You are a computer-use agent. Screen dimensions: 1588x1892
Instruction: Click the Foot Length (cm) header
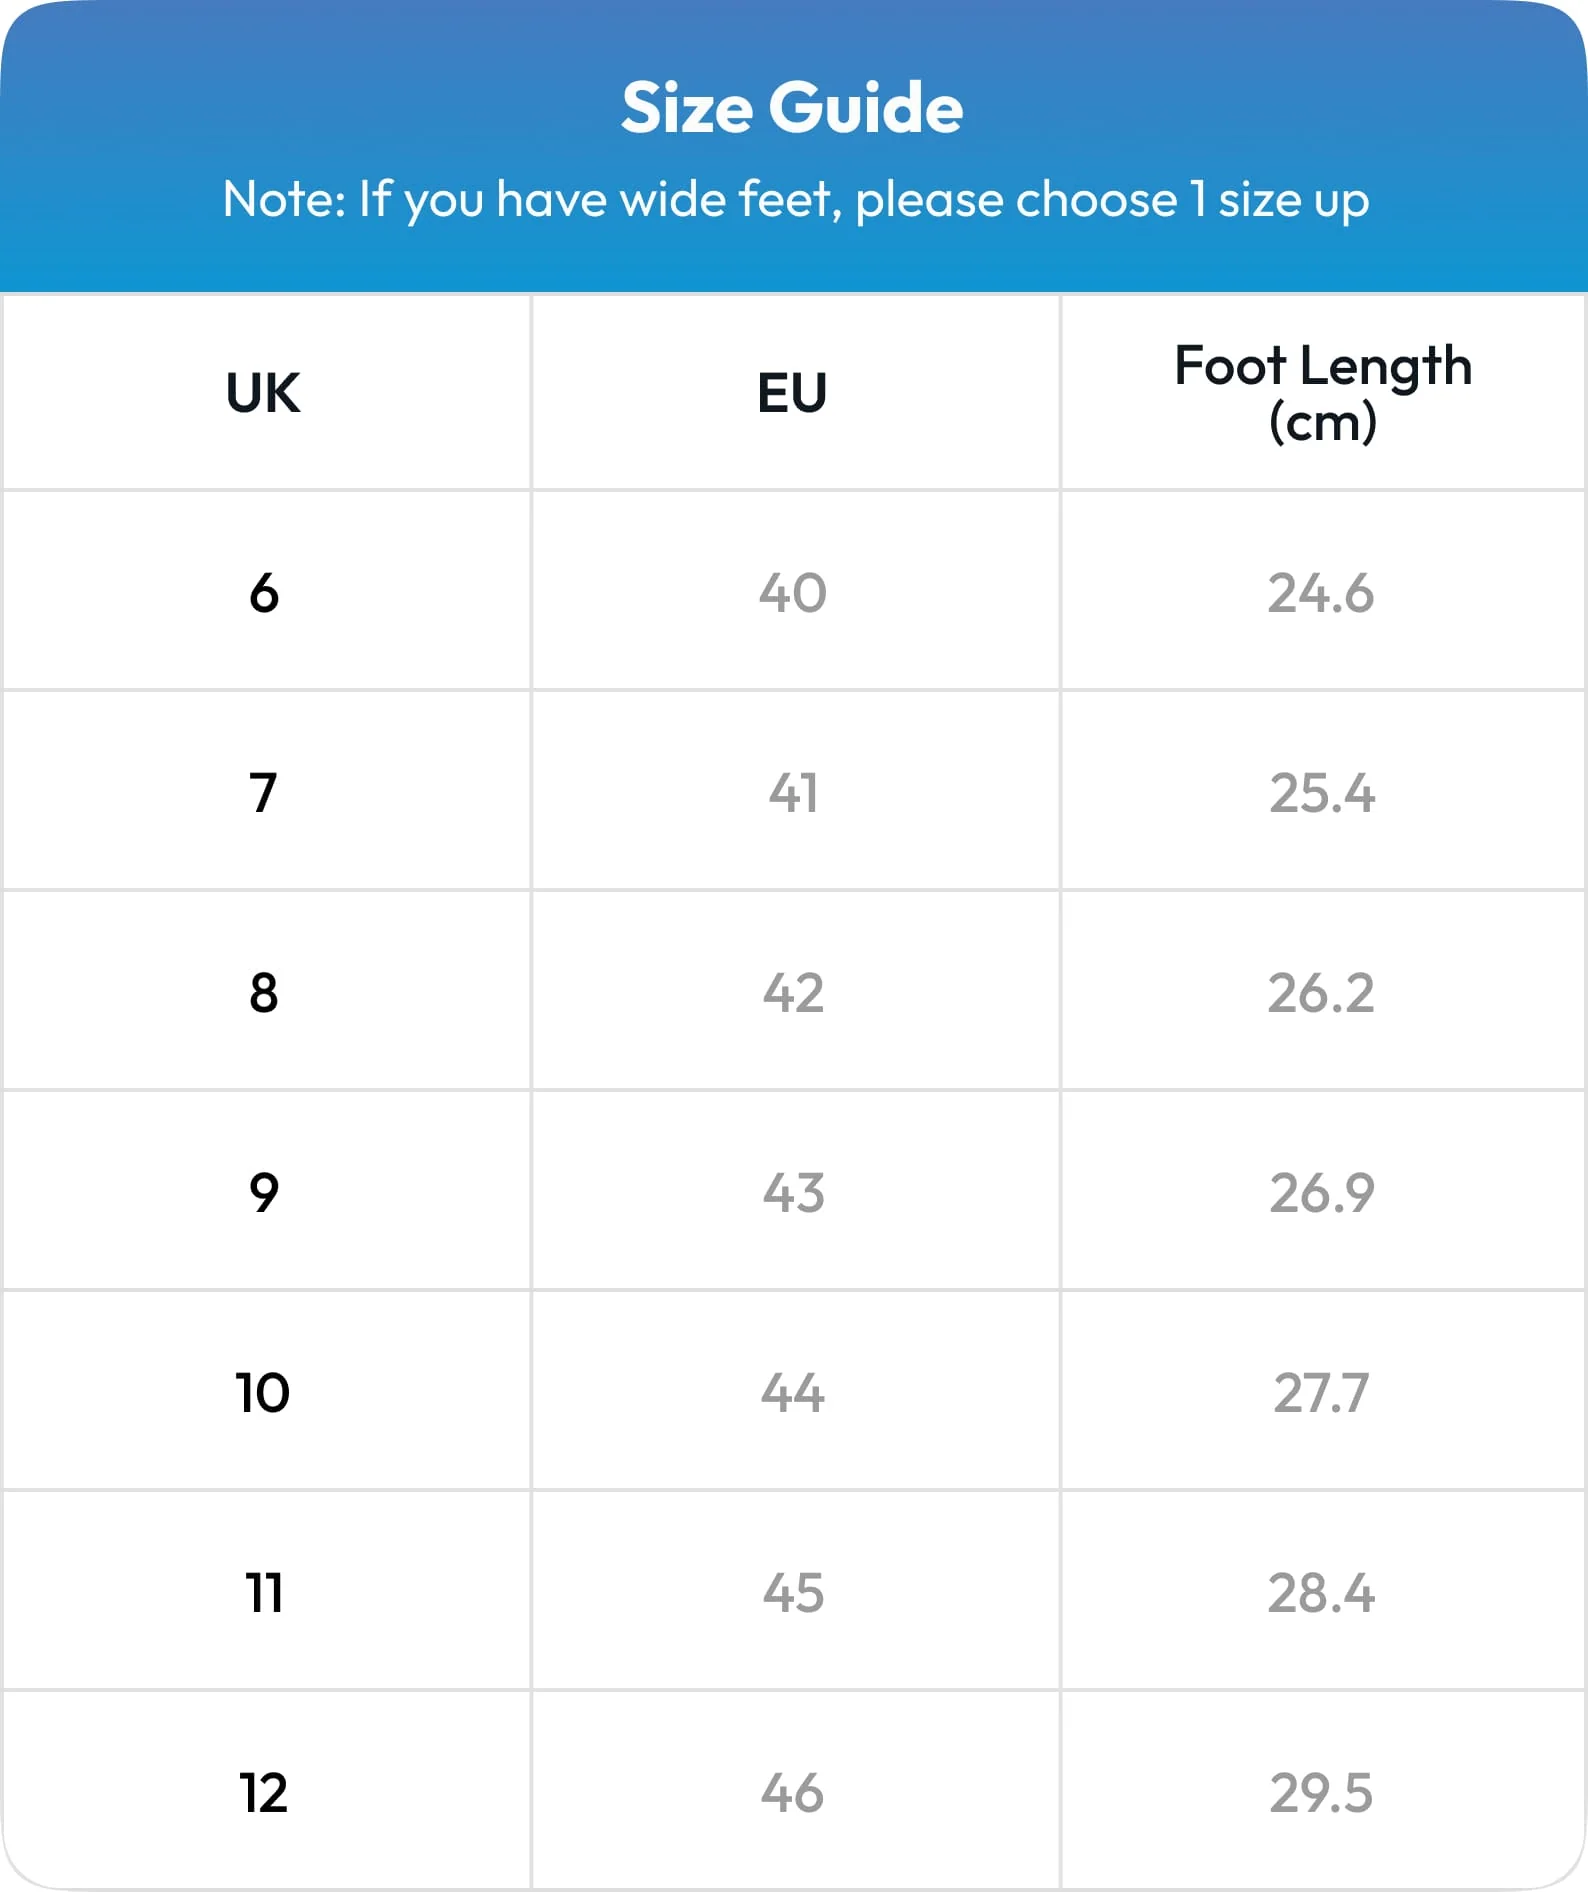pos(1322,392)
